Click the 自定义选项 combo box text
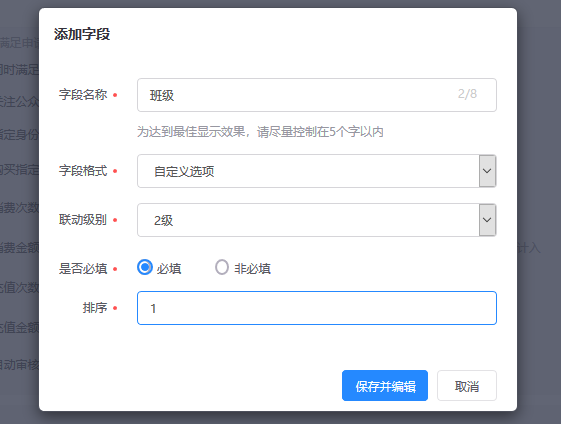This screenshot has height=424, width=561. (x=184, y=171)
